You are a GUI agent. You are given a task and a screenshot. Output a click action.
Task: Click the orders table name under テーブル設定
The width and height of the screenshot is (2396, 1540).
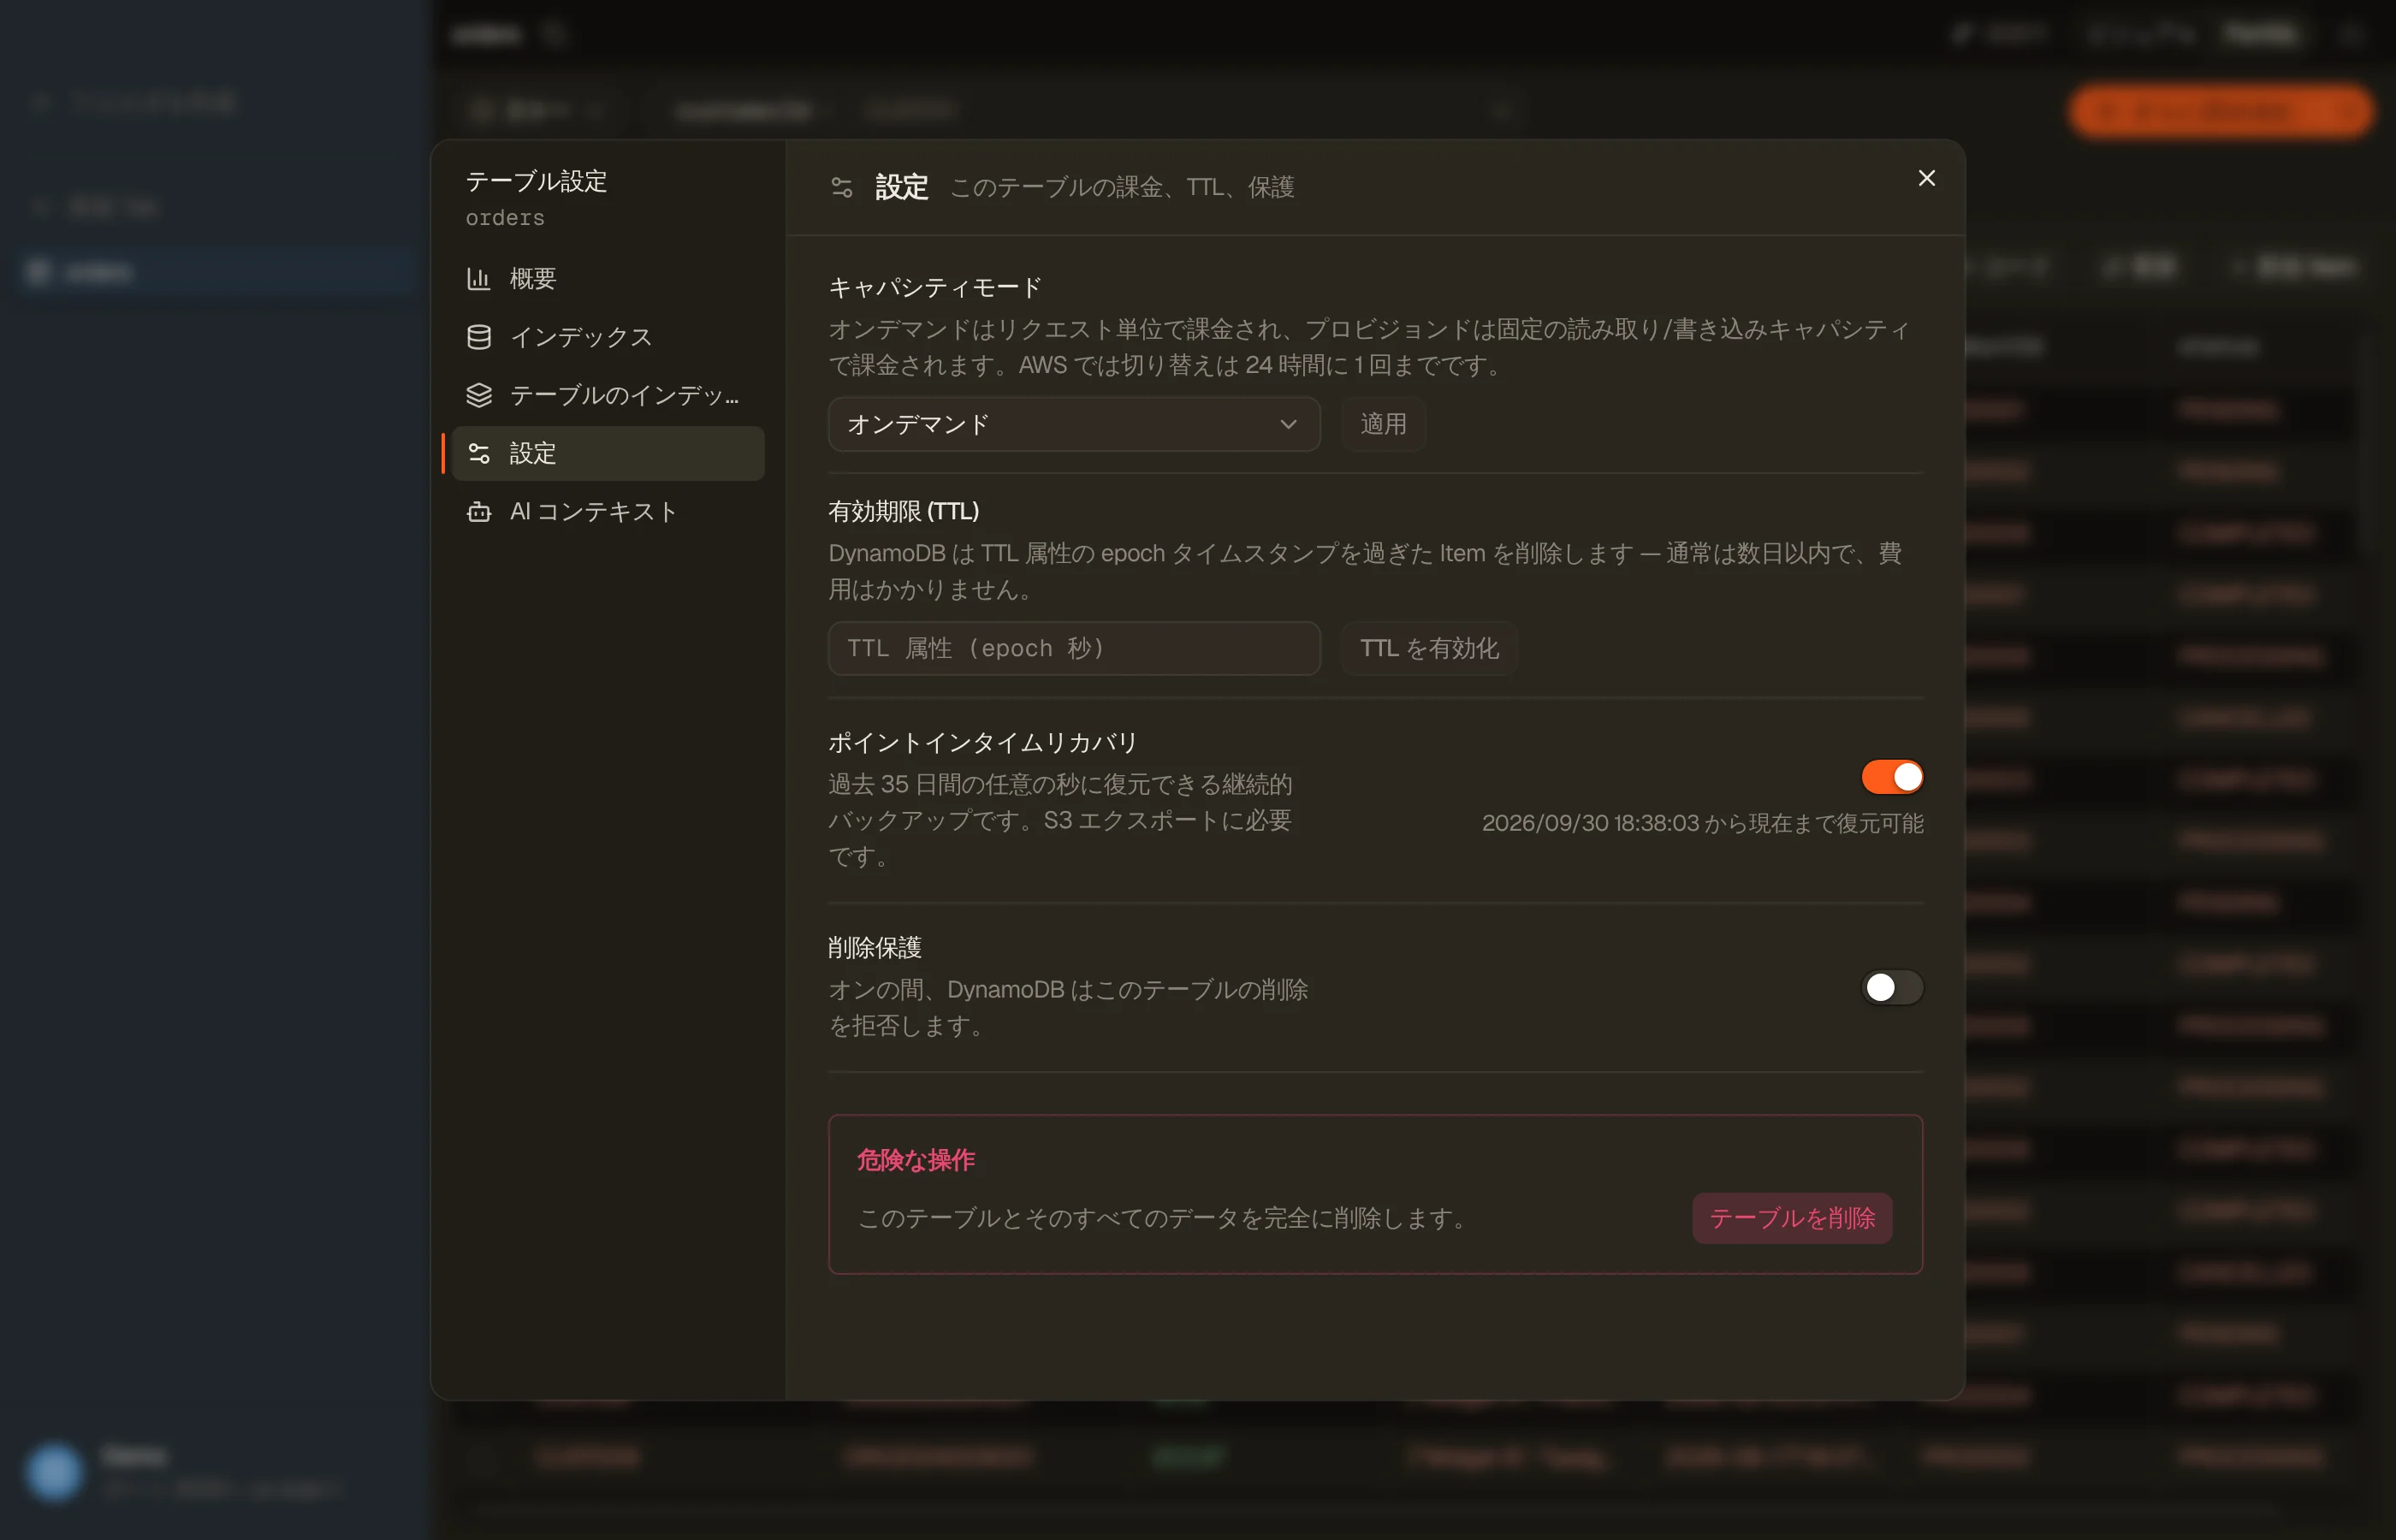(505, 218)
